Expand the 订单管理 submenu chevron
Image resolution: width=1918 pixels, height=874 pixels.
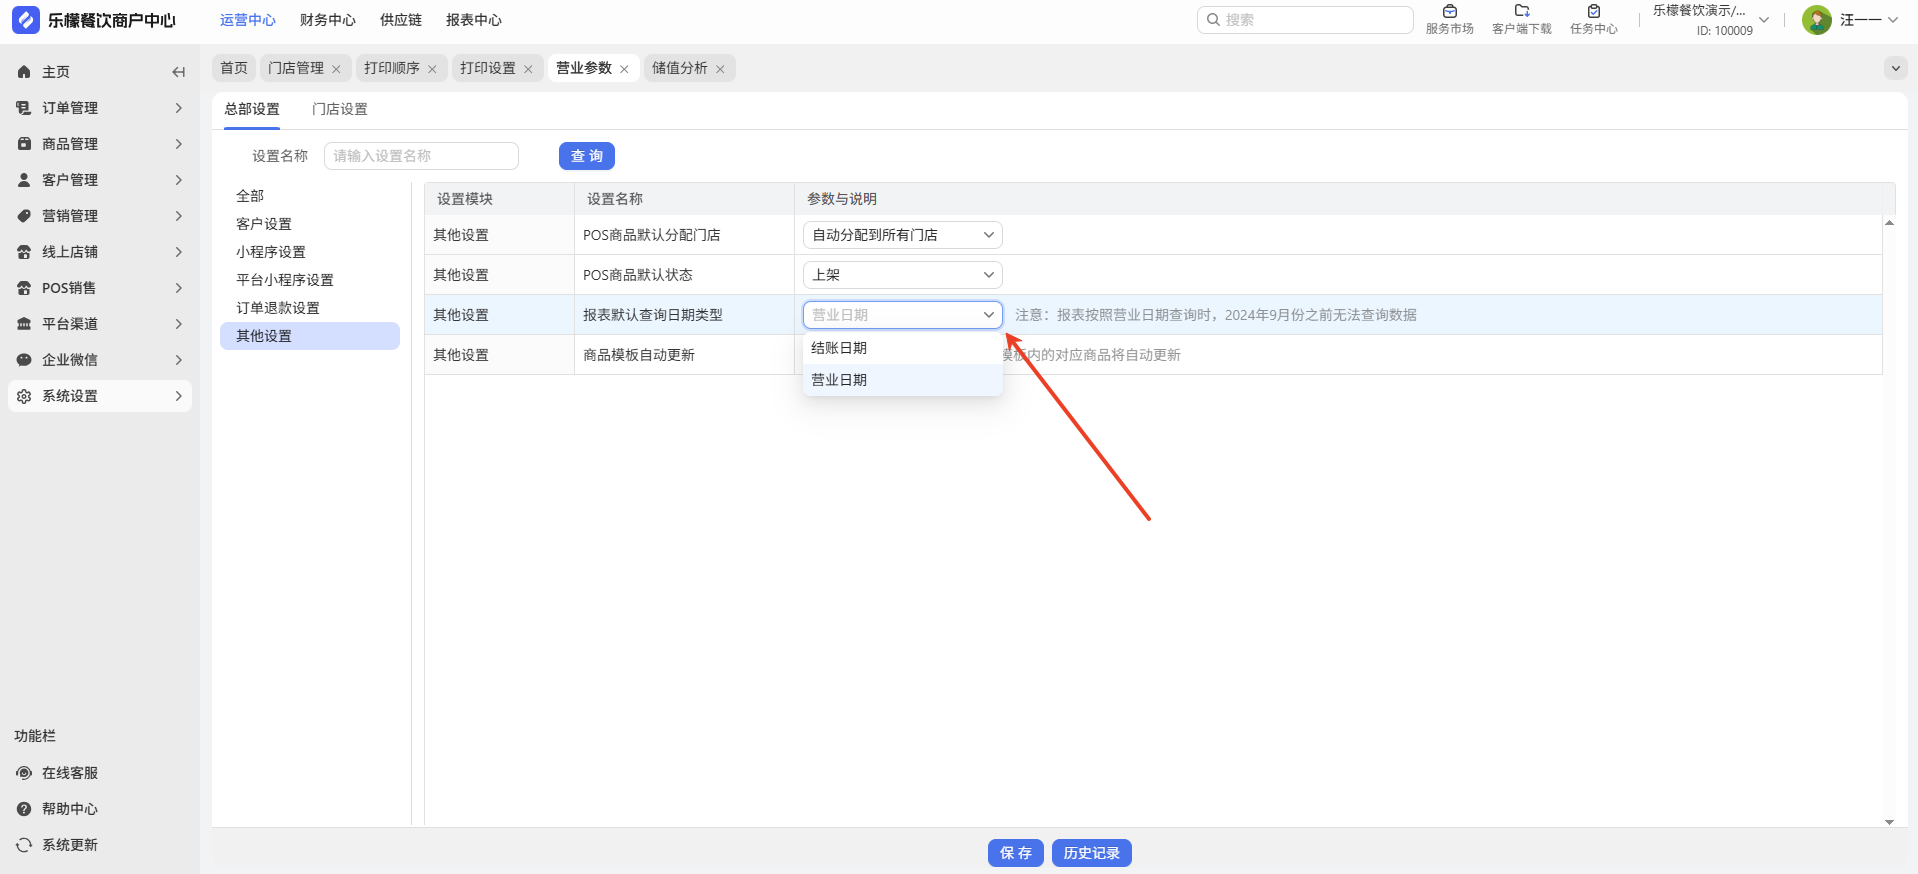point(178,108)
